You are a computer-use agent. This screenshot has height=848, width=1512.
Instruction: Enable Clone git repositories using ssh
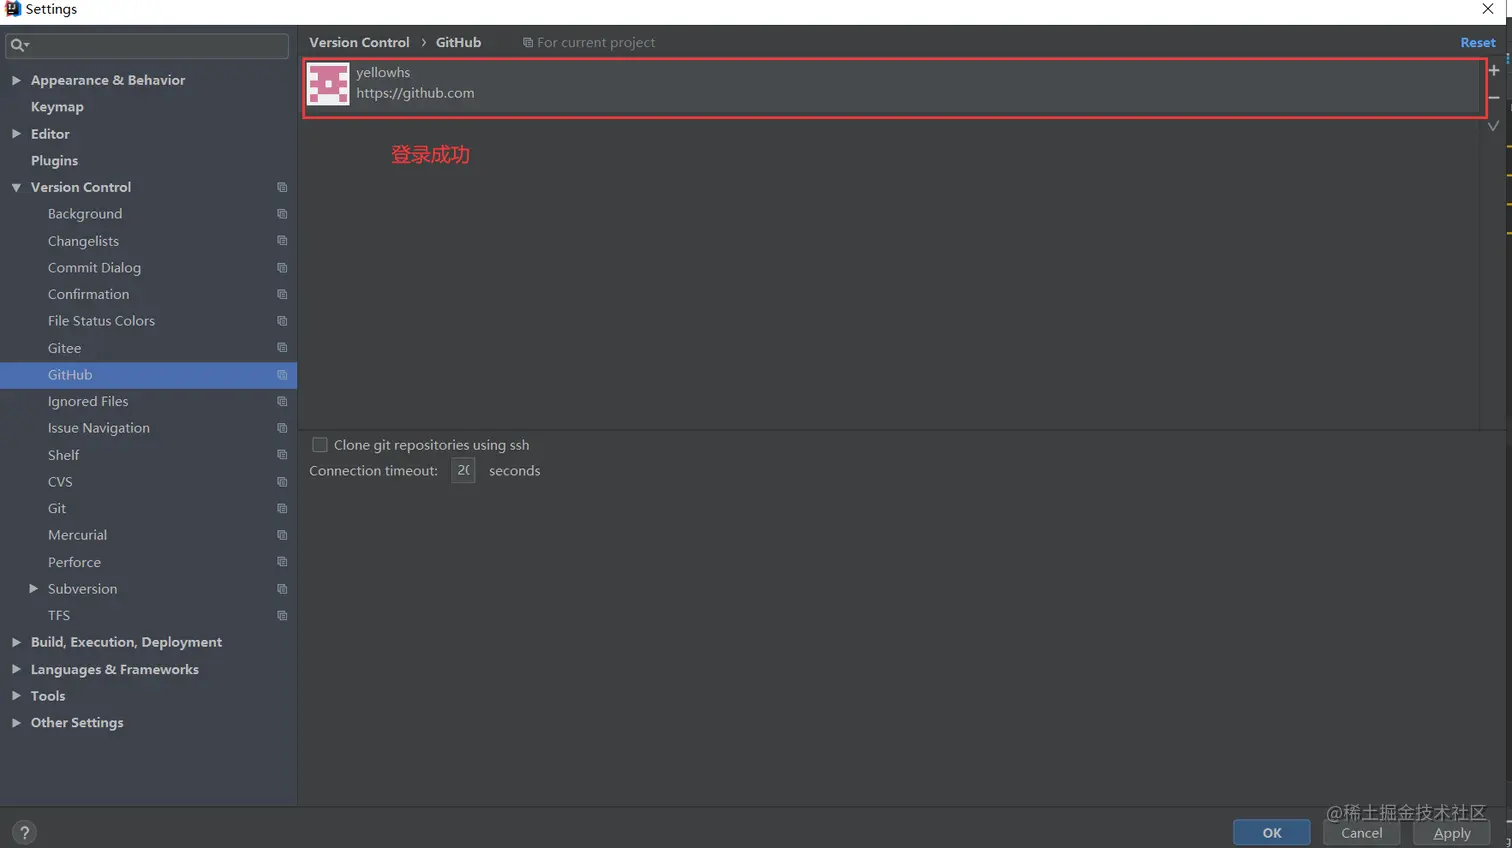(320, 445)
